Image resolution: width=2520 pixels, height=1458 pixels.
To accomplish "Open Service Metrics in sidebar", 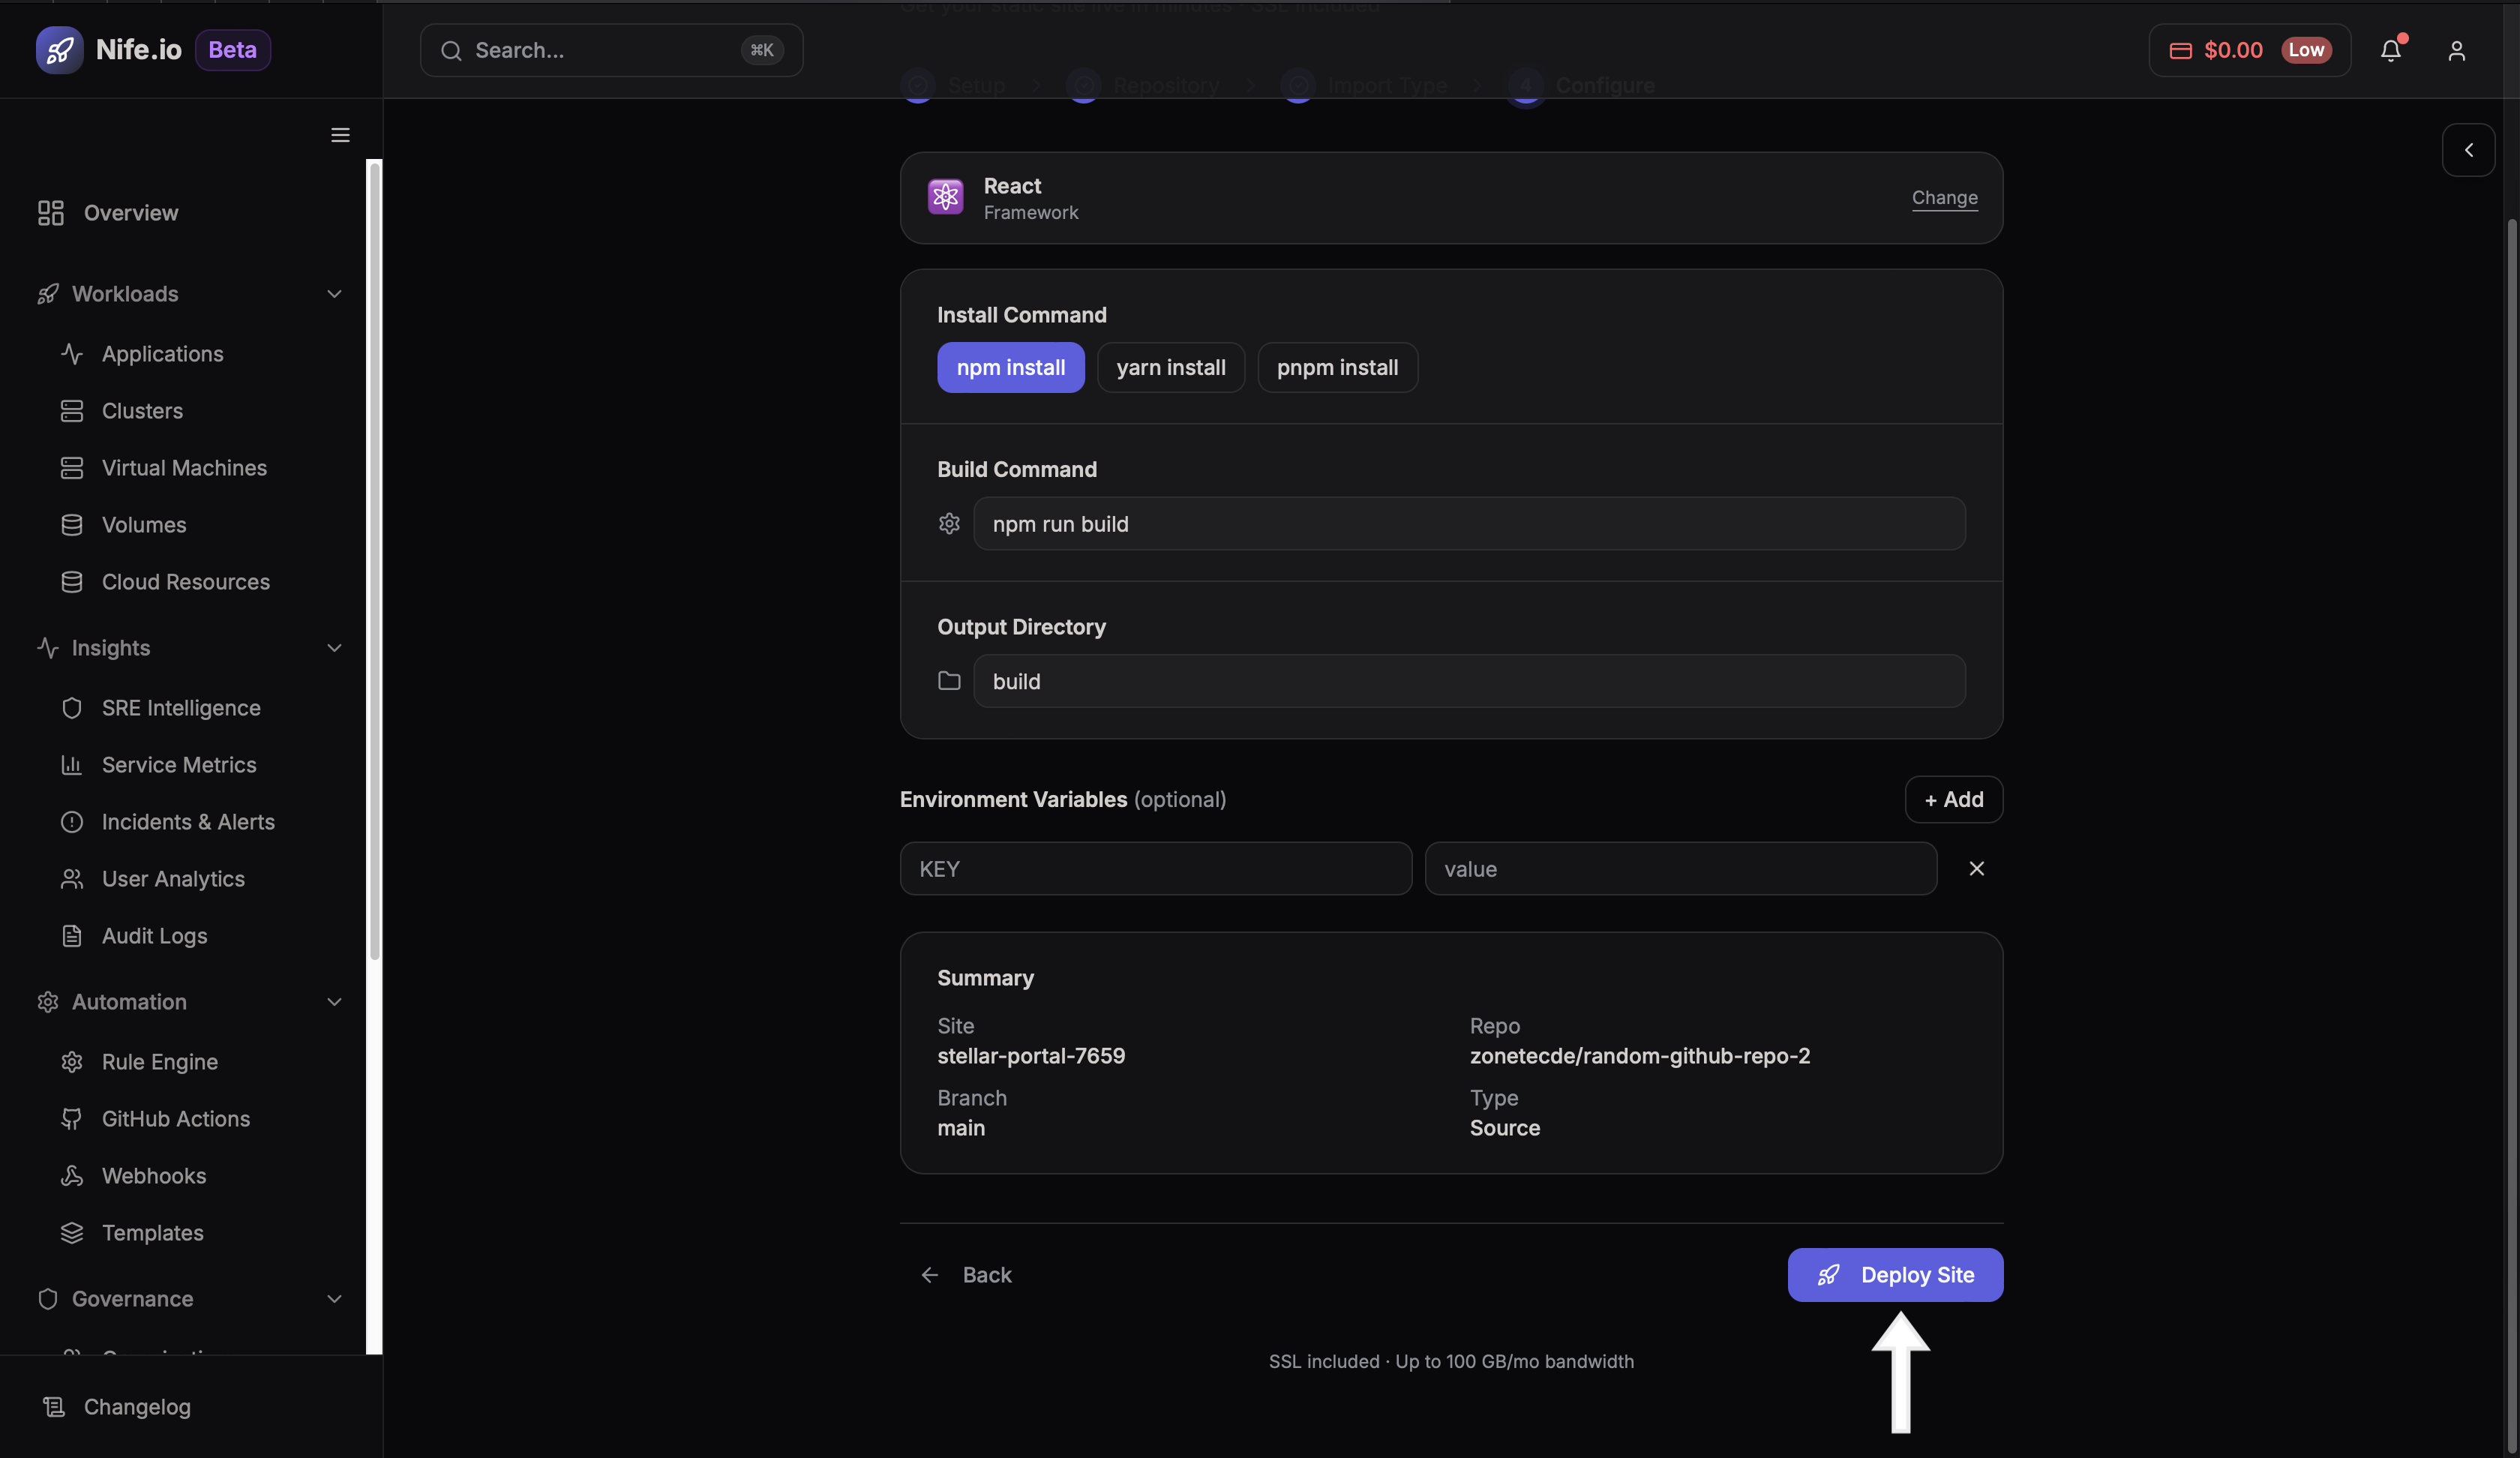I will pyautogui.click(x=179, y=765).
